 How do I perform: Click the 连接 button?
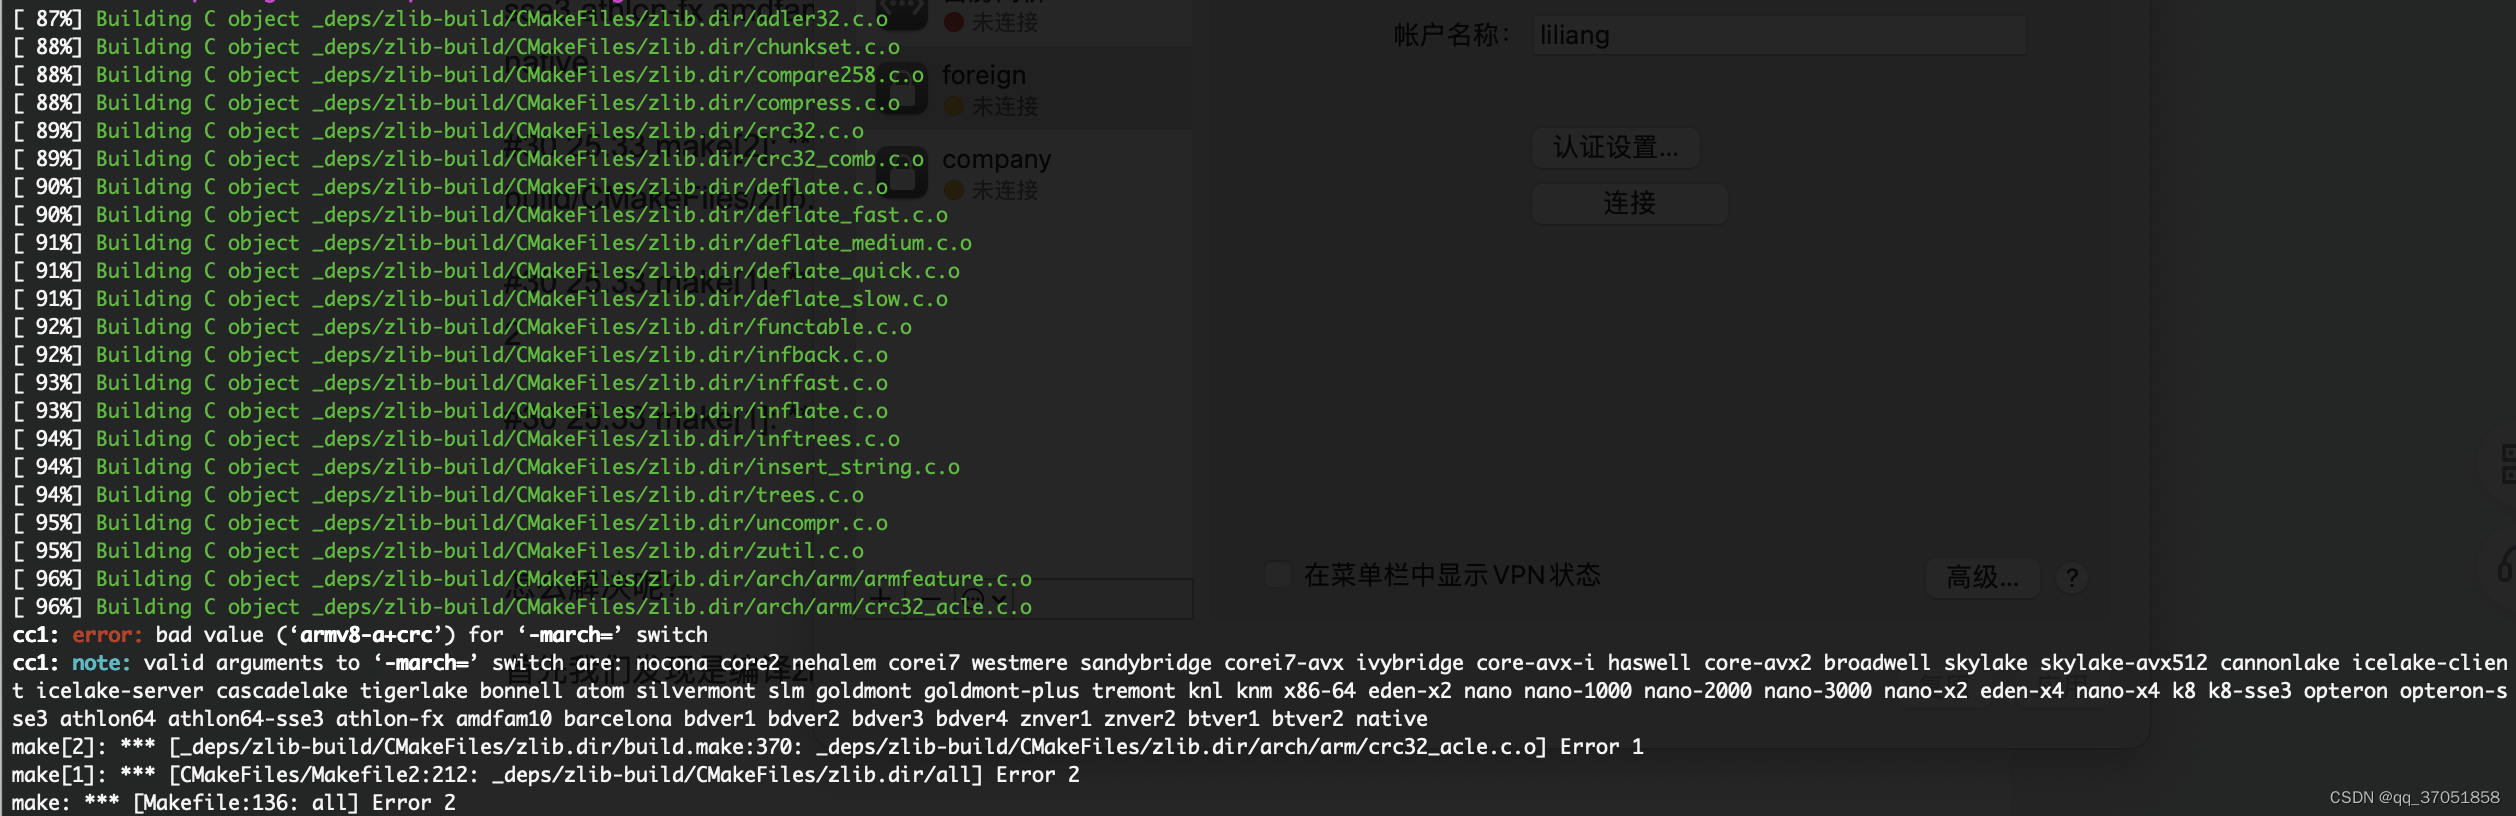[x=1628, y=203]
